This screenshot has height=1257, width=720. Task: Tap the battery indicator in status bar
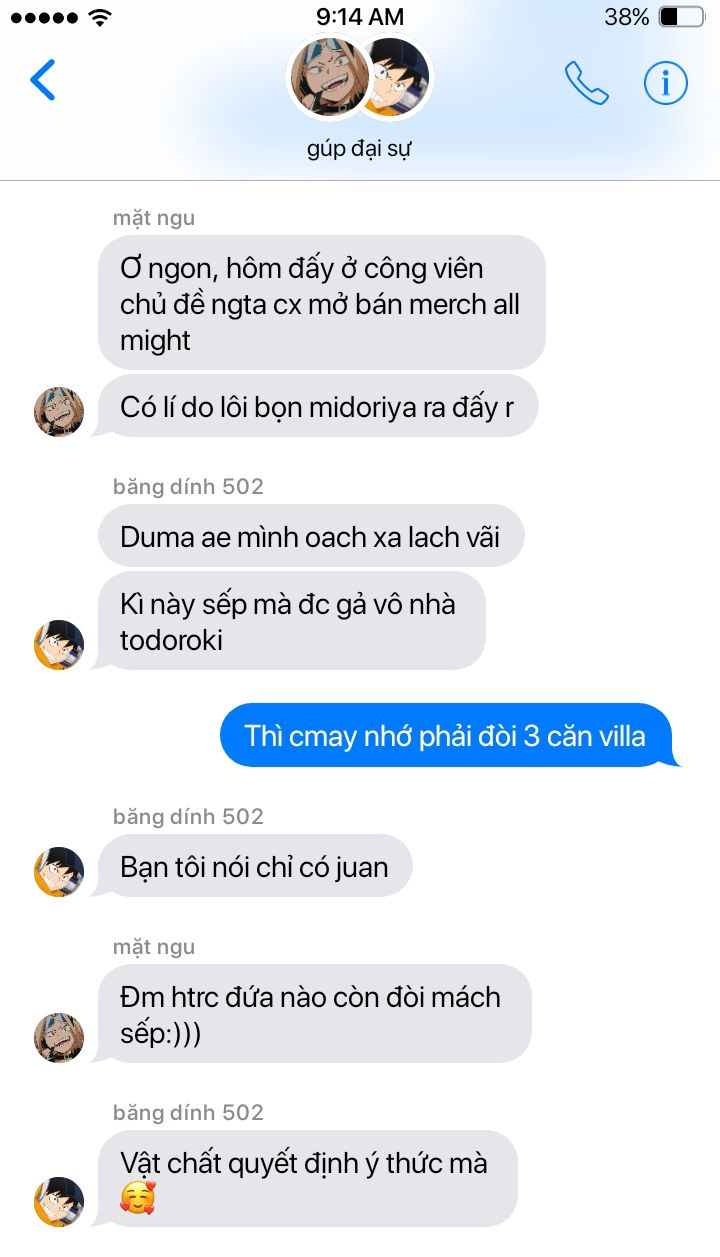coord(681,17)
